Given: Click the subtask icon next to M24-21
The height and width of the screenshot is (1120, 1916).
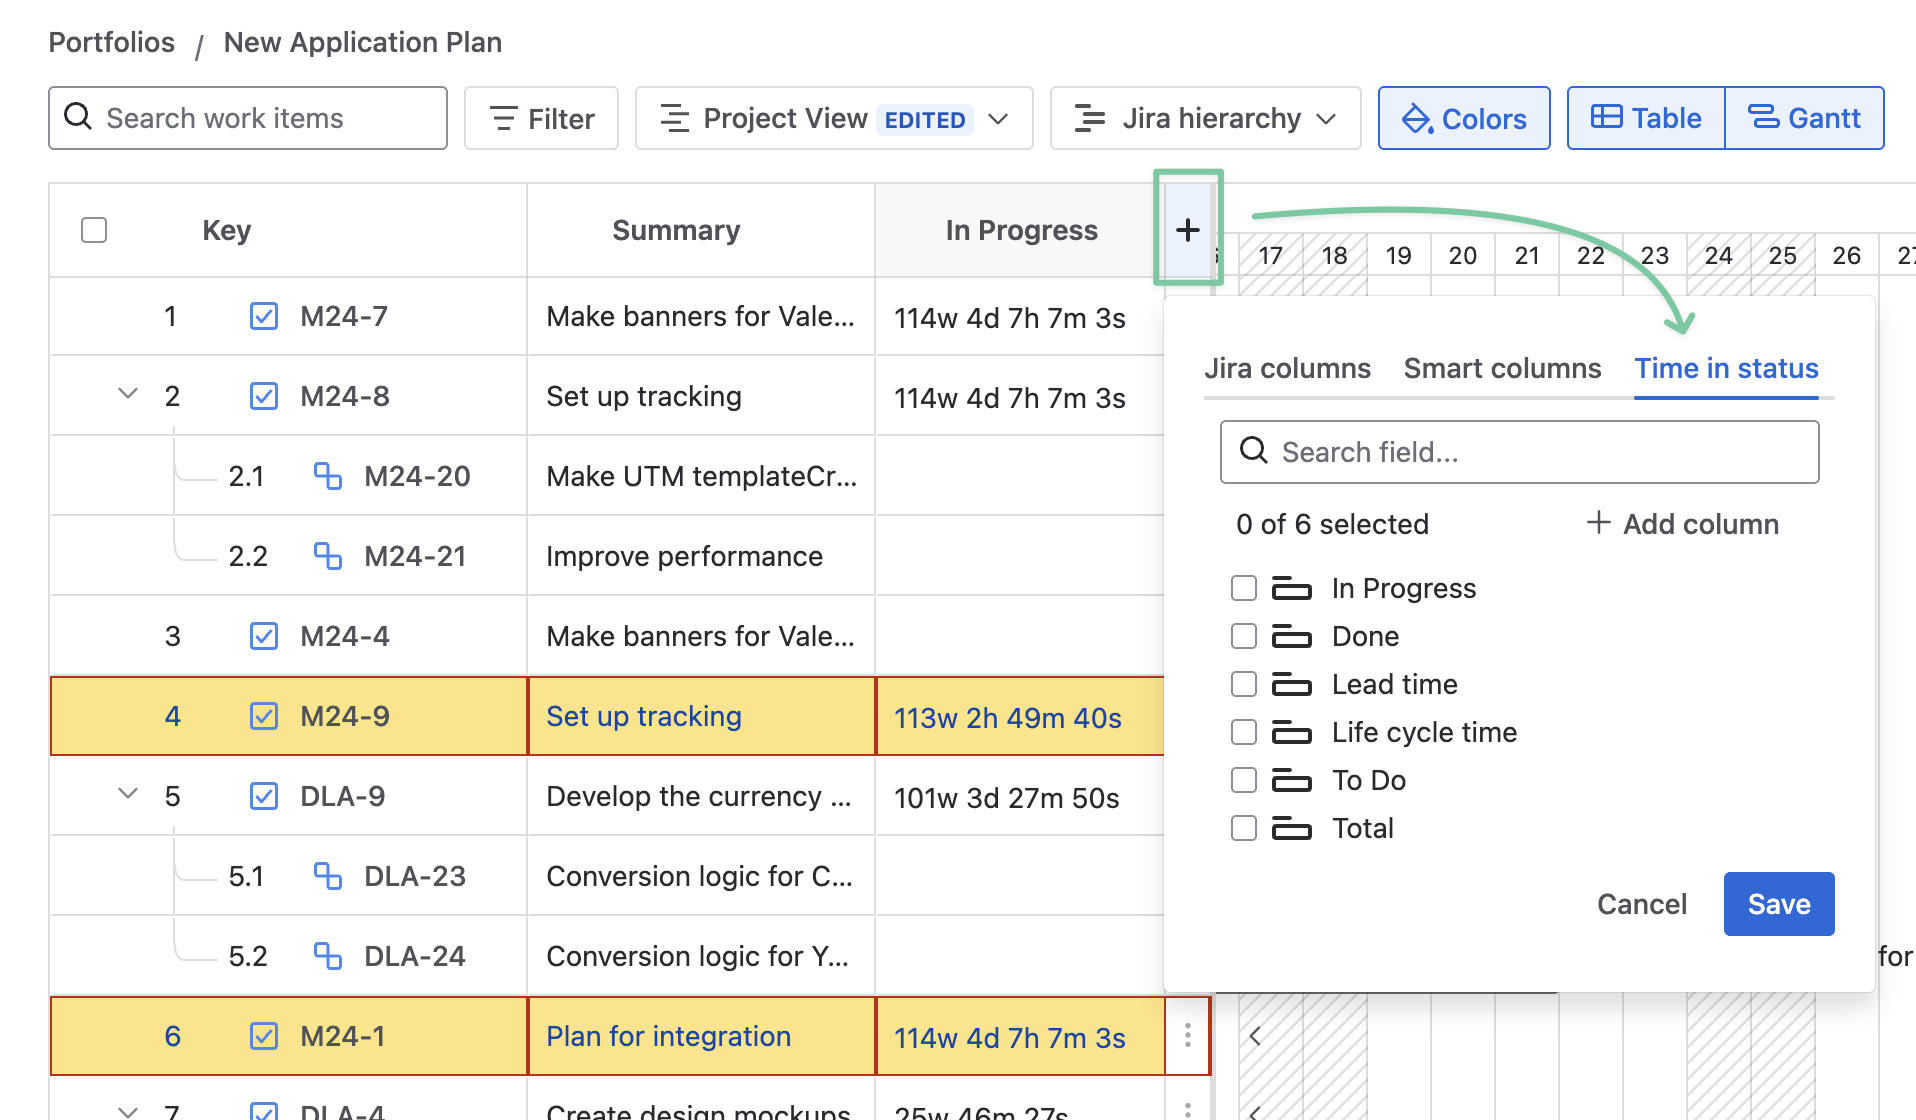Looking at the screenshot, I should (x=327, y=556).
